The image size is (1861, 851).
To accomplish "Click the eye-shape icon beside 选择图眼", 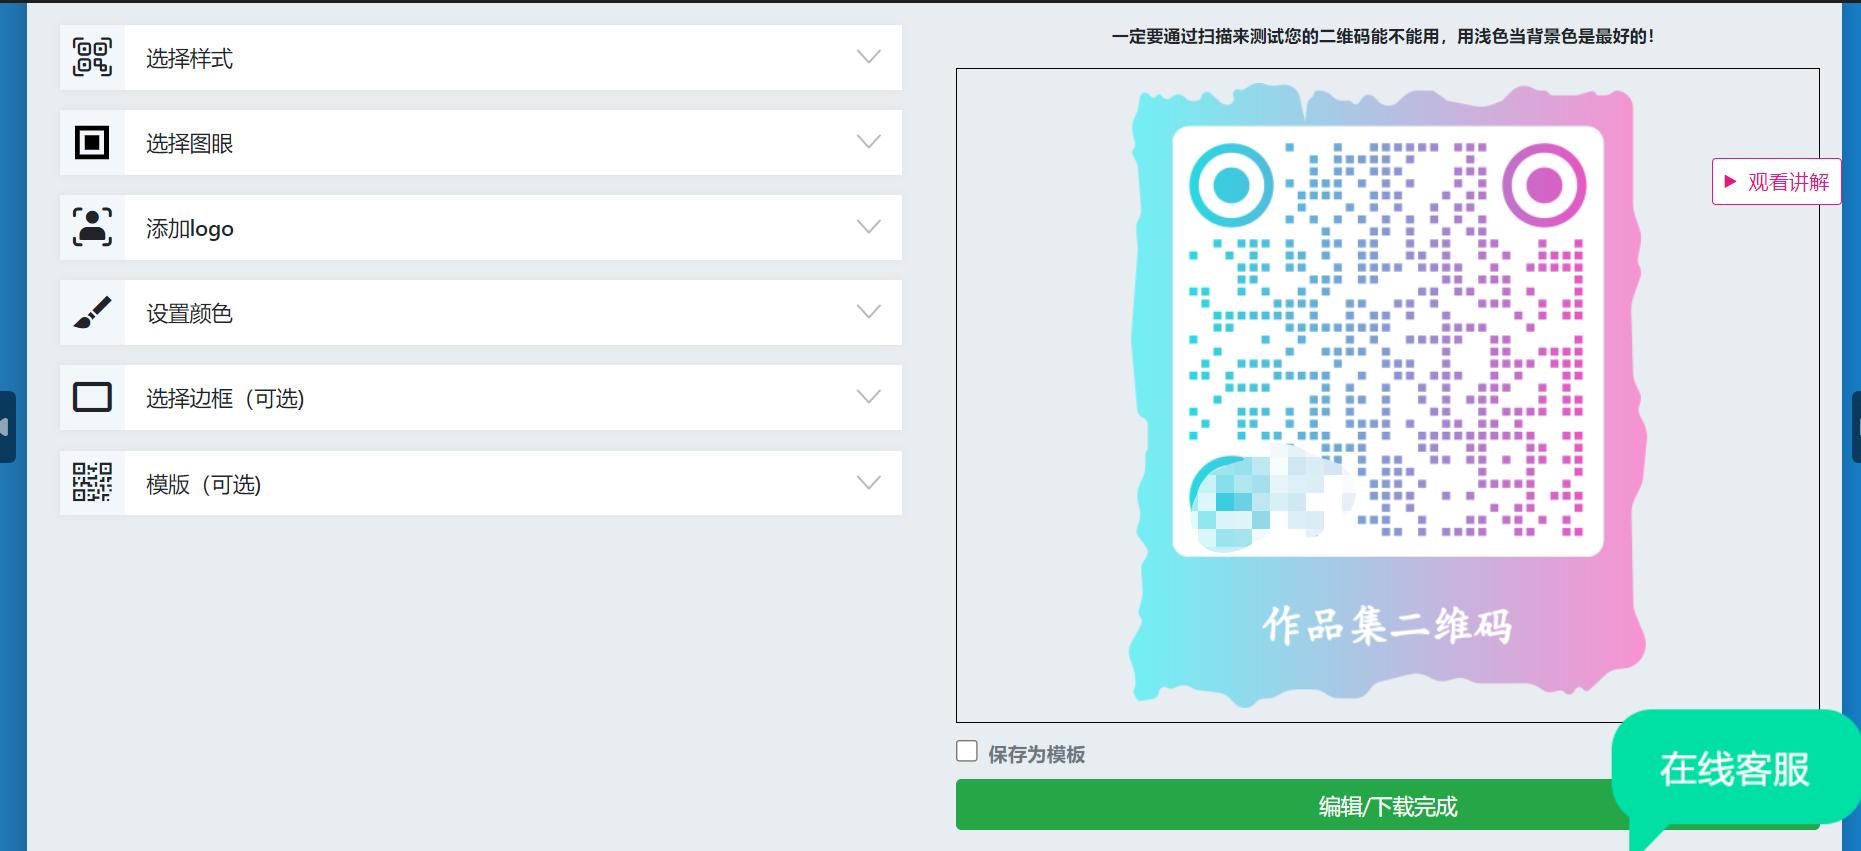I will 92,143.
